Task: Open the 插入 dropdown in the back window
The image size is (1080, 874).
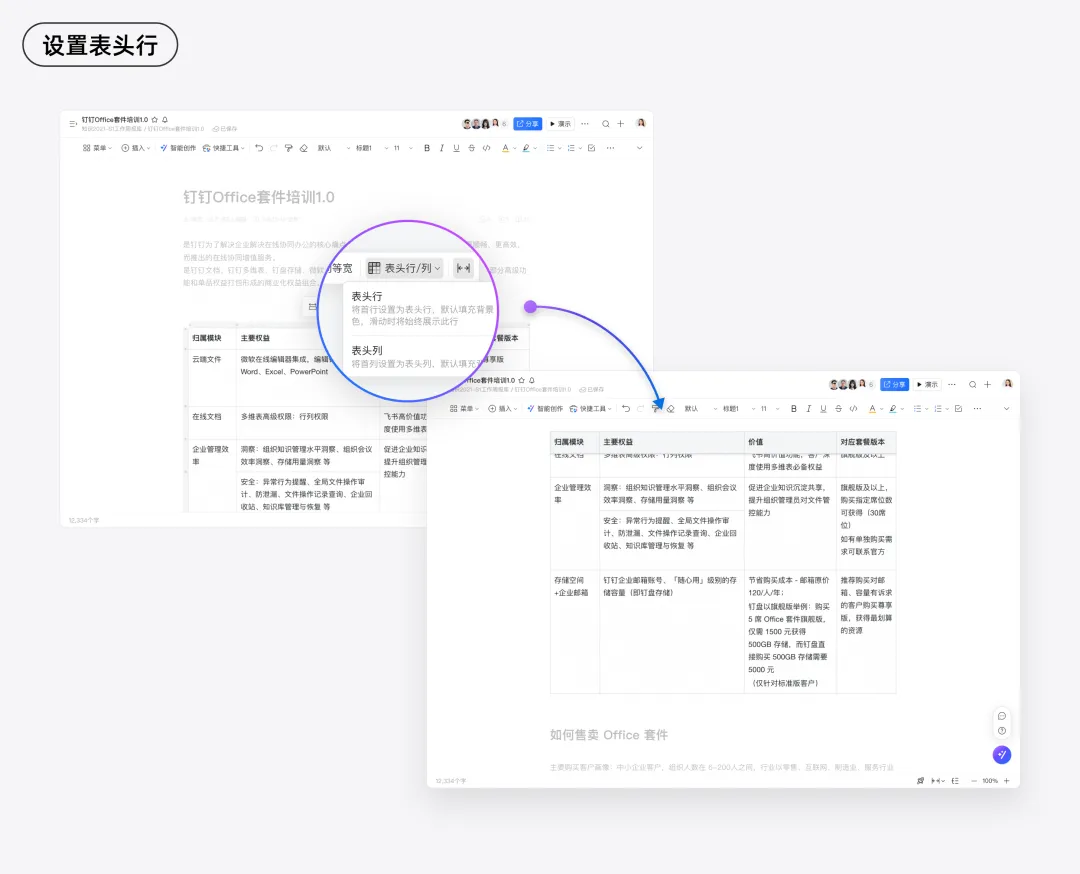Action: pos(136,148)
